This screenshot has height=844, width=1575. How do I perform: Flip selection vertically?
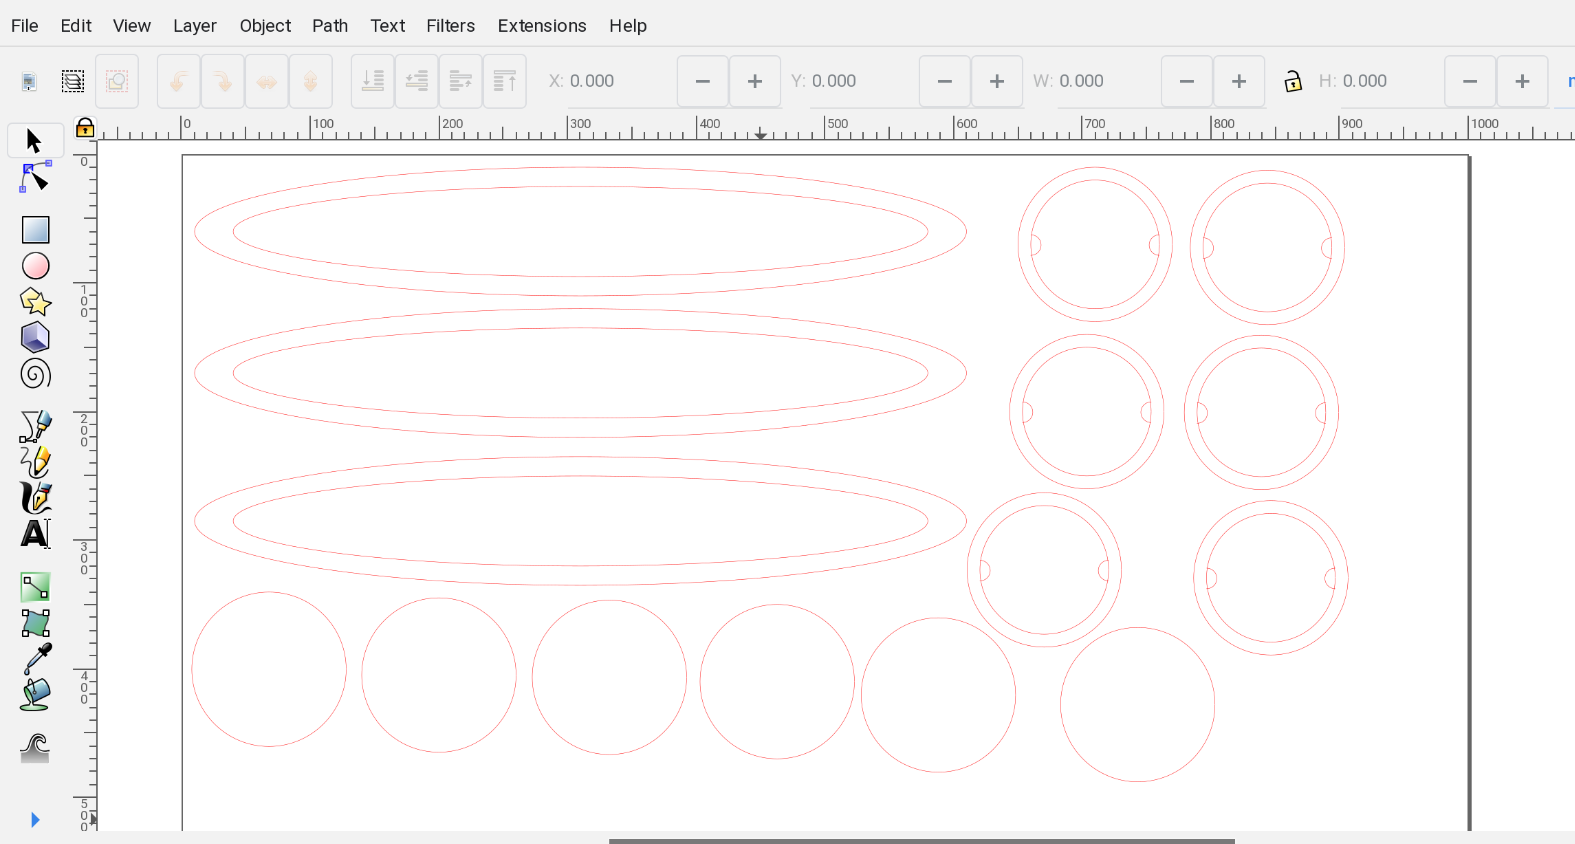coord(310,81)
